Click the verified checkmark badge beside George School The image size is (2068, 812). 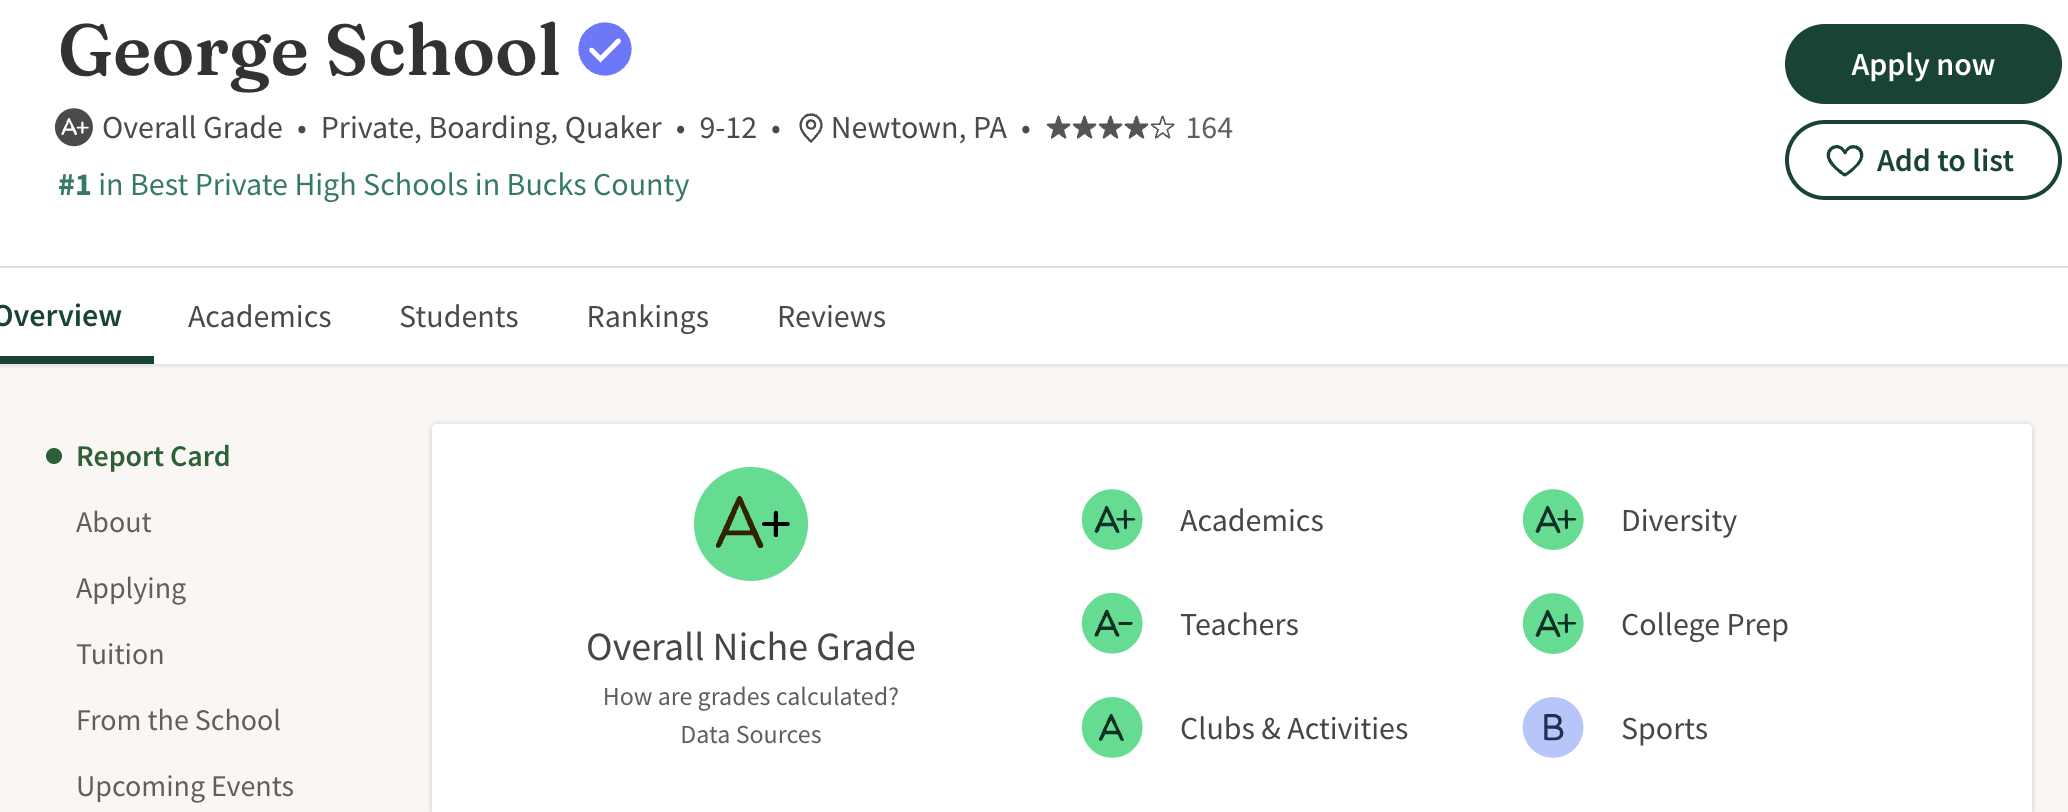pos(605,49)
